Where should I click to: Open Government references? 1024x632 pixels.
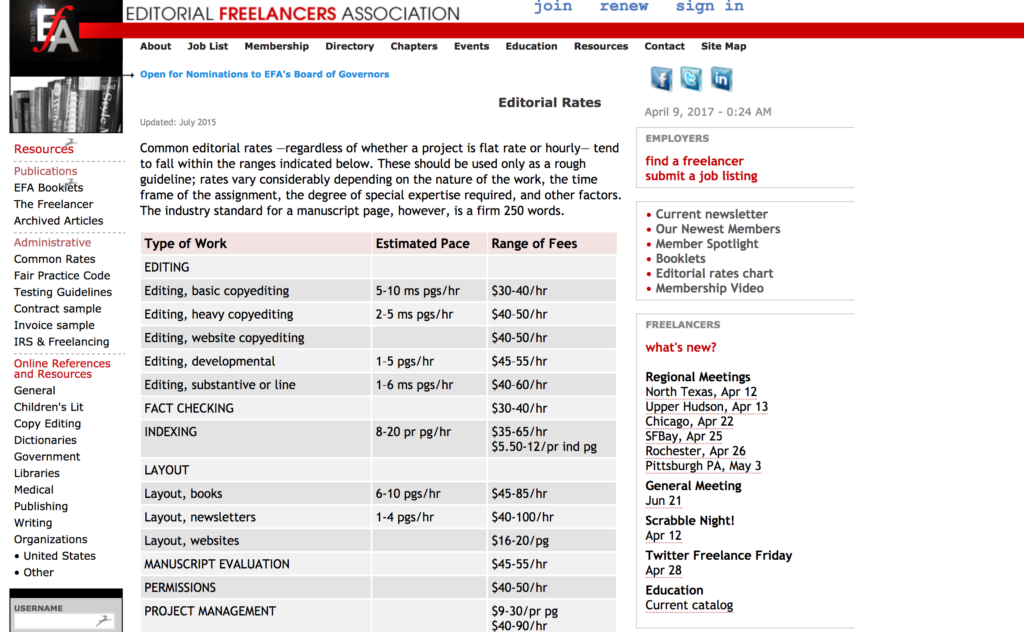[47, 456]
